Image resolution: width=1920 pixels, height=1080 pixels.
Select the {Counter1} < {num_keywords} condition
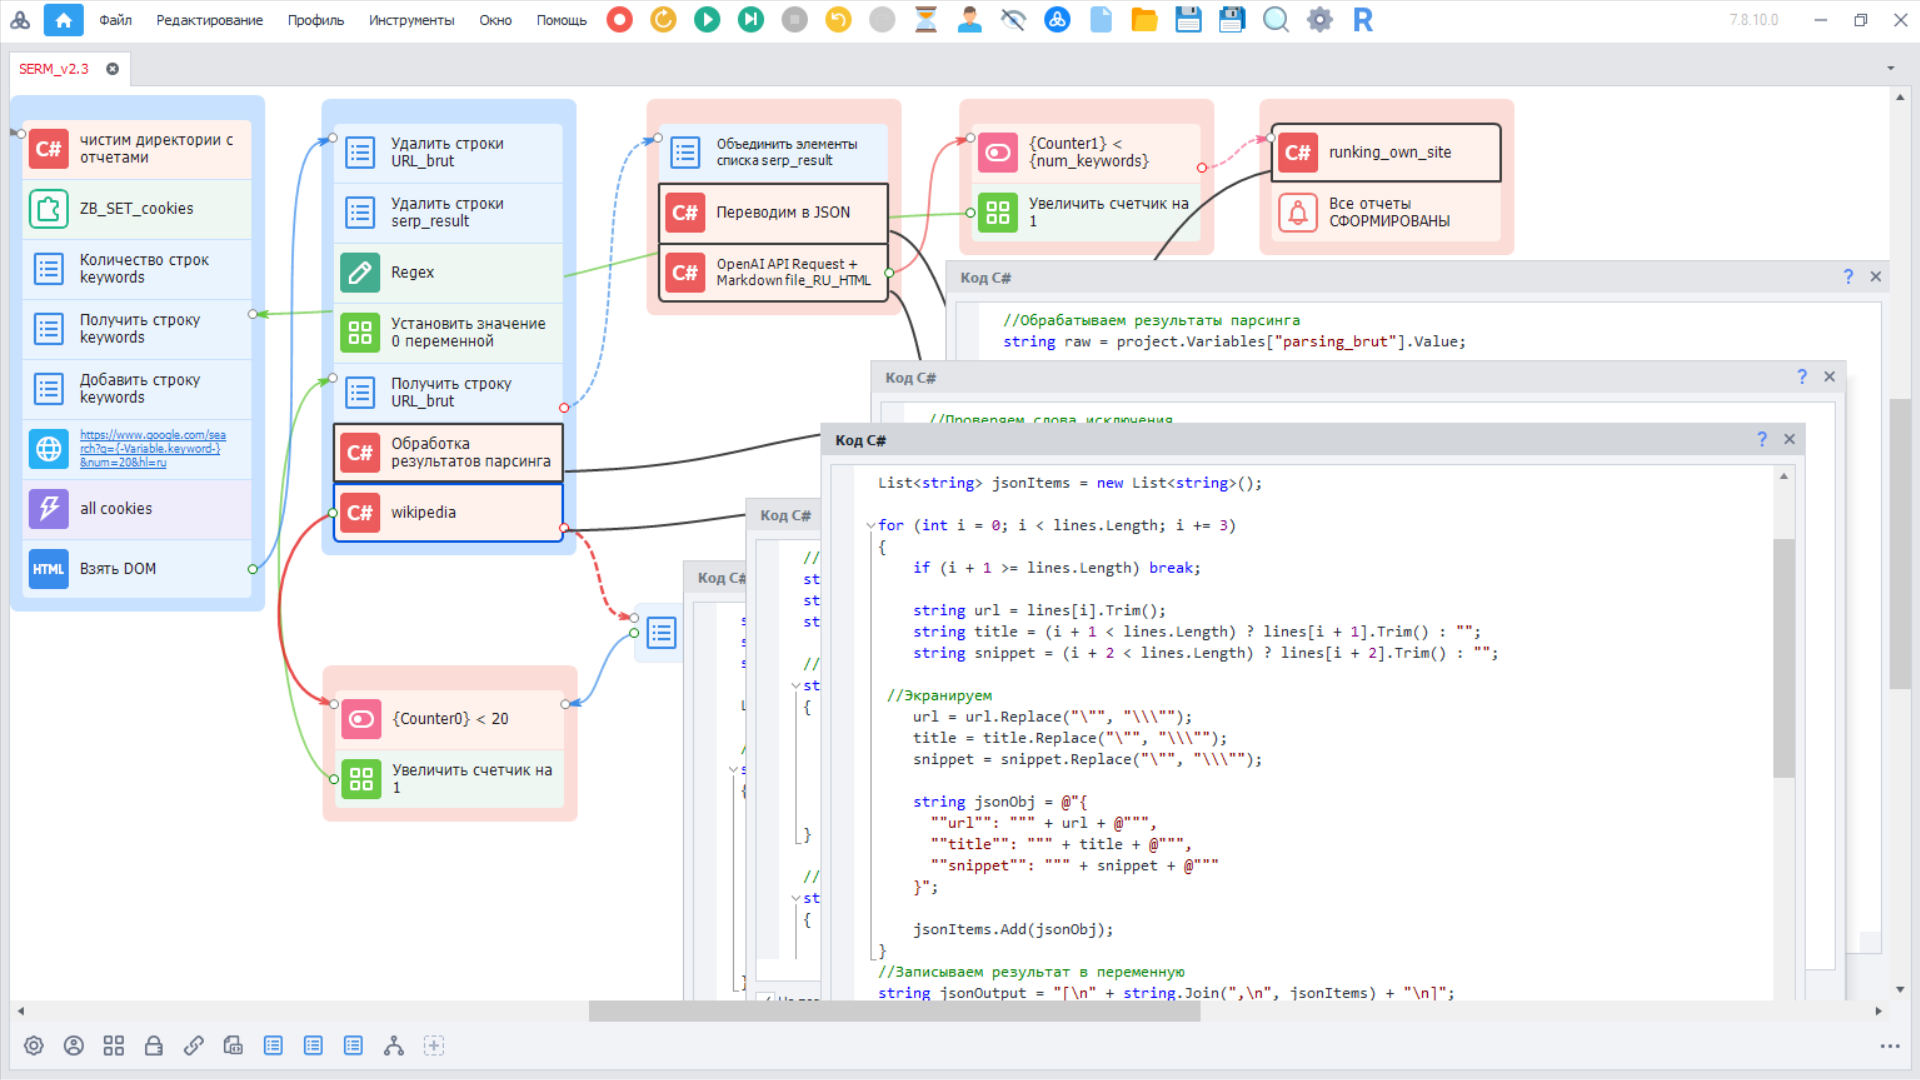tap(1086, 153)
